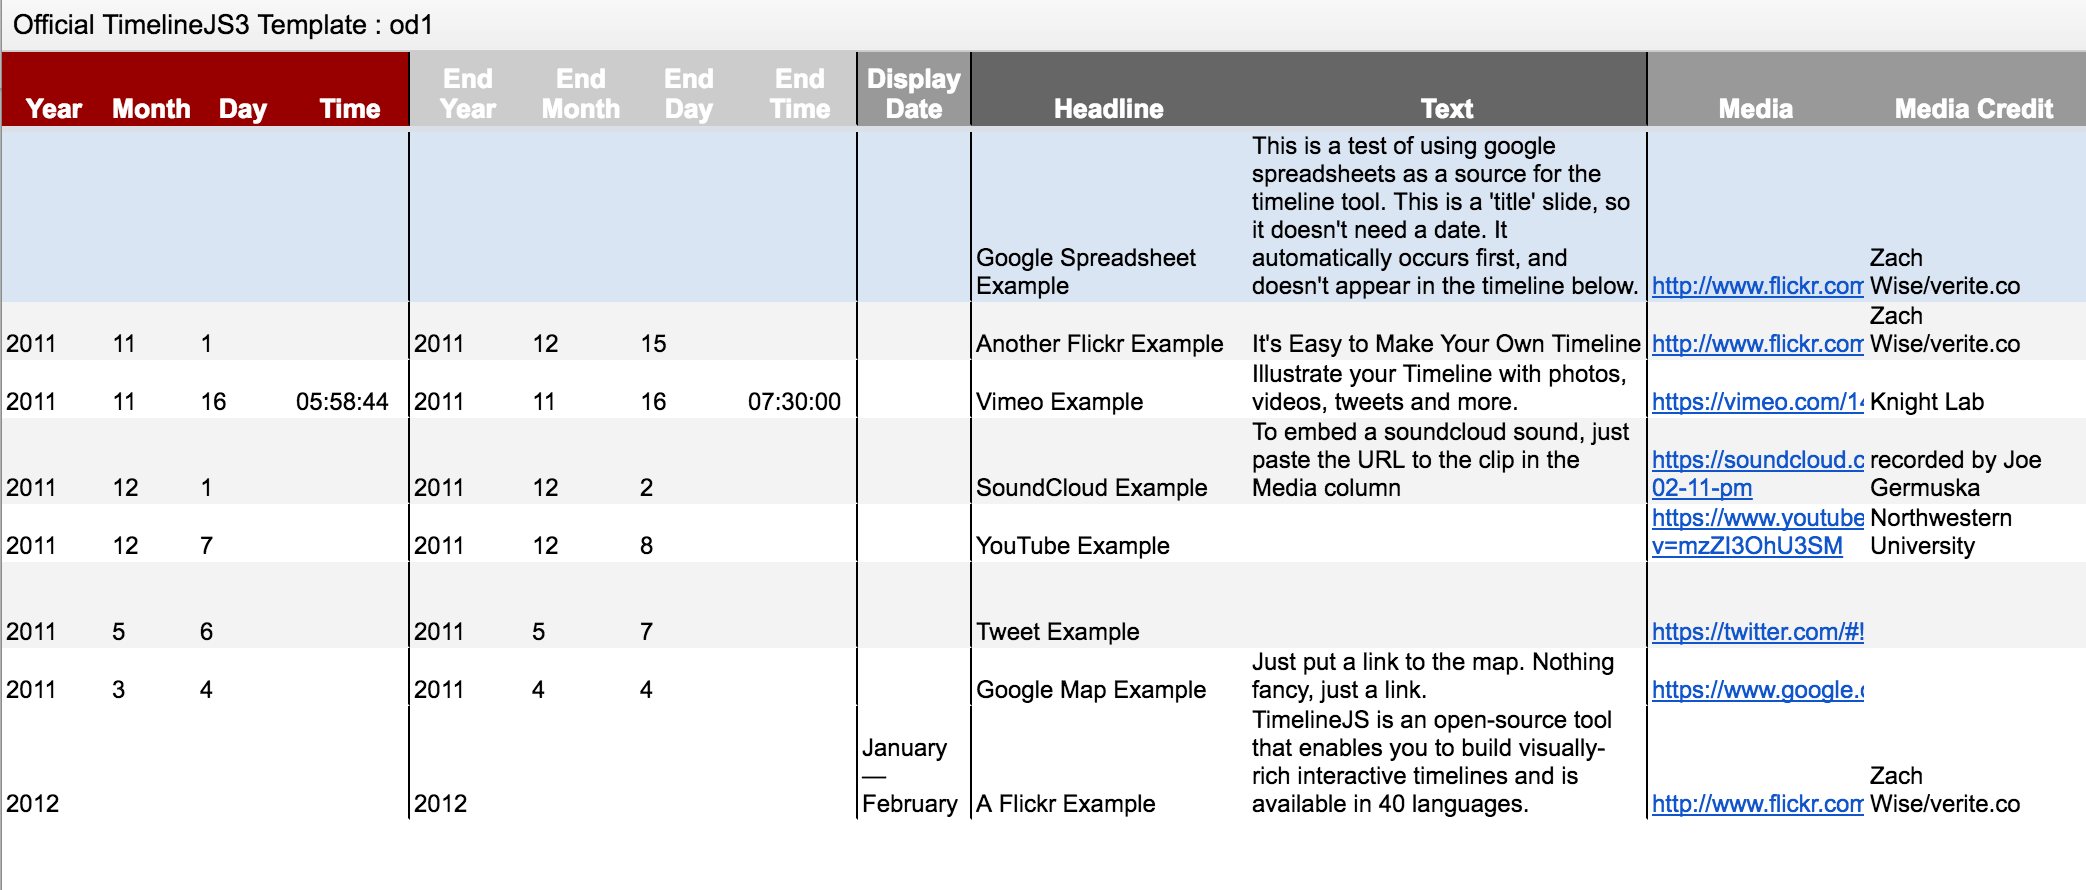Viewport: 2086px width, 890px height.
Task: Open the soundcloud media link
Action: (x=1758, y=474)
